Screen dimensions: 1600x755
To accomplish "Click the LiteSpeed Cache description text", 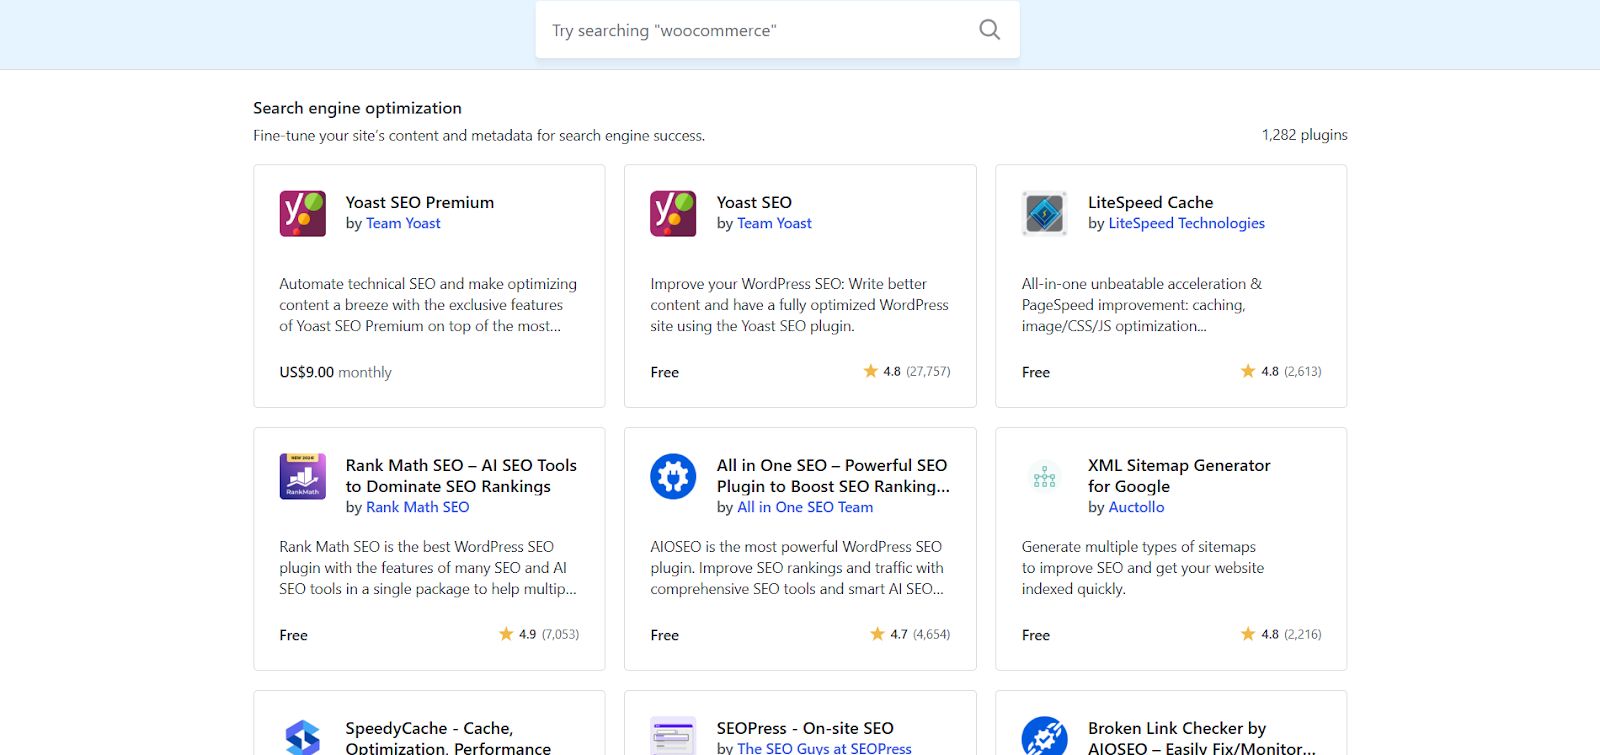I will click(1141, 305).
